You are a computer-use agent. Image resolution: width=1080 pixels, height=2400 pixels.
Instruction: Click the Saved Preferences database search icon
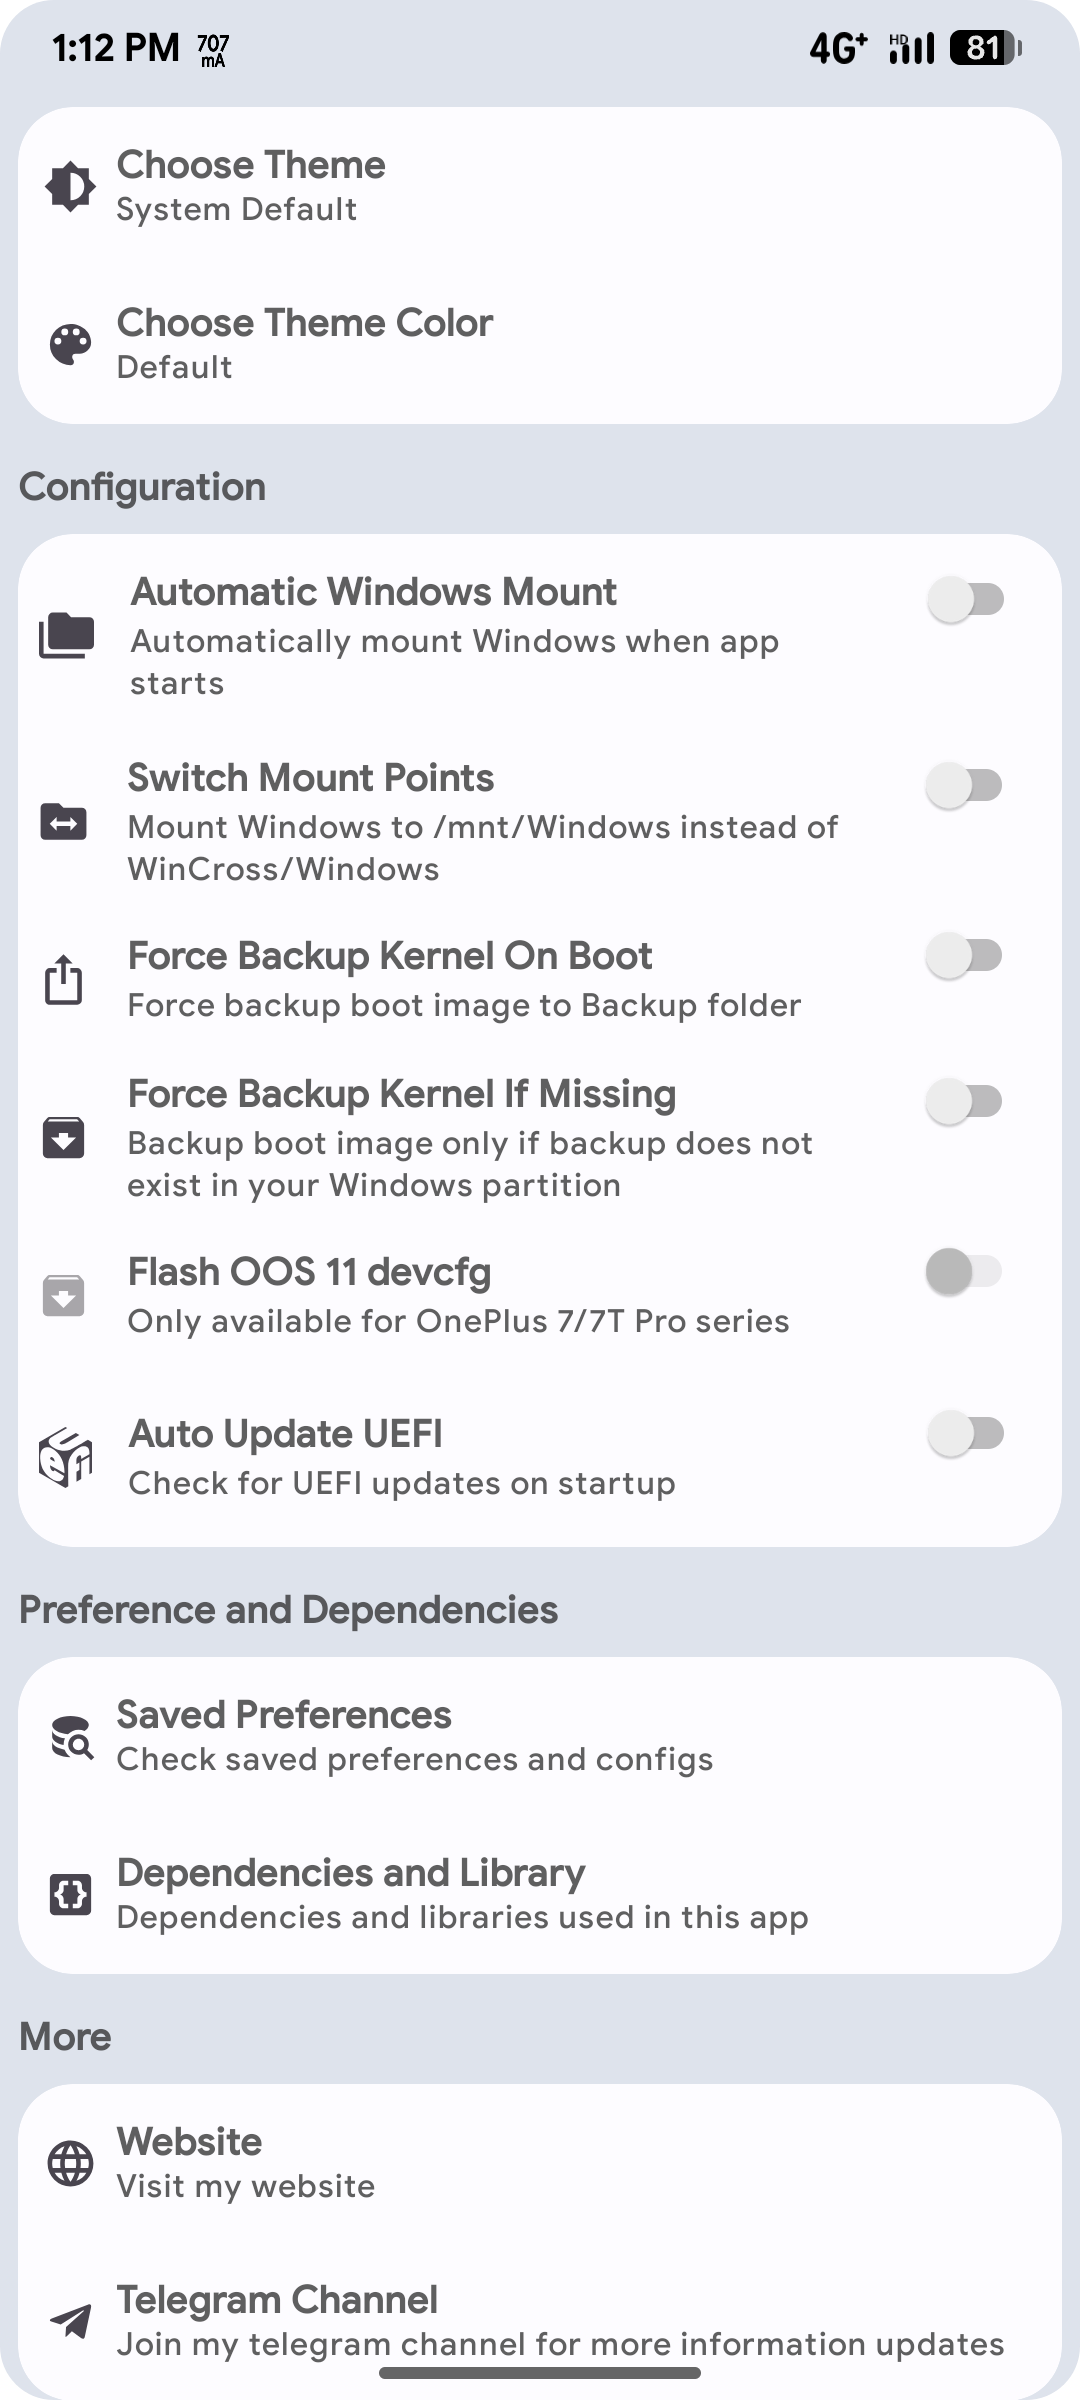click(x=70, y=1735)
